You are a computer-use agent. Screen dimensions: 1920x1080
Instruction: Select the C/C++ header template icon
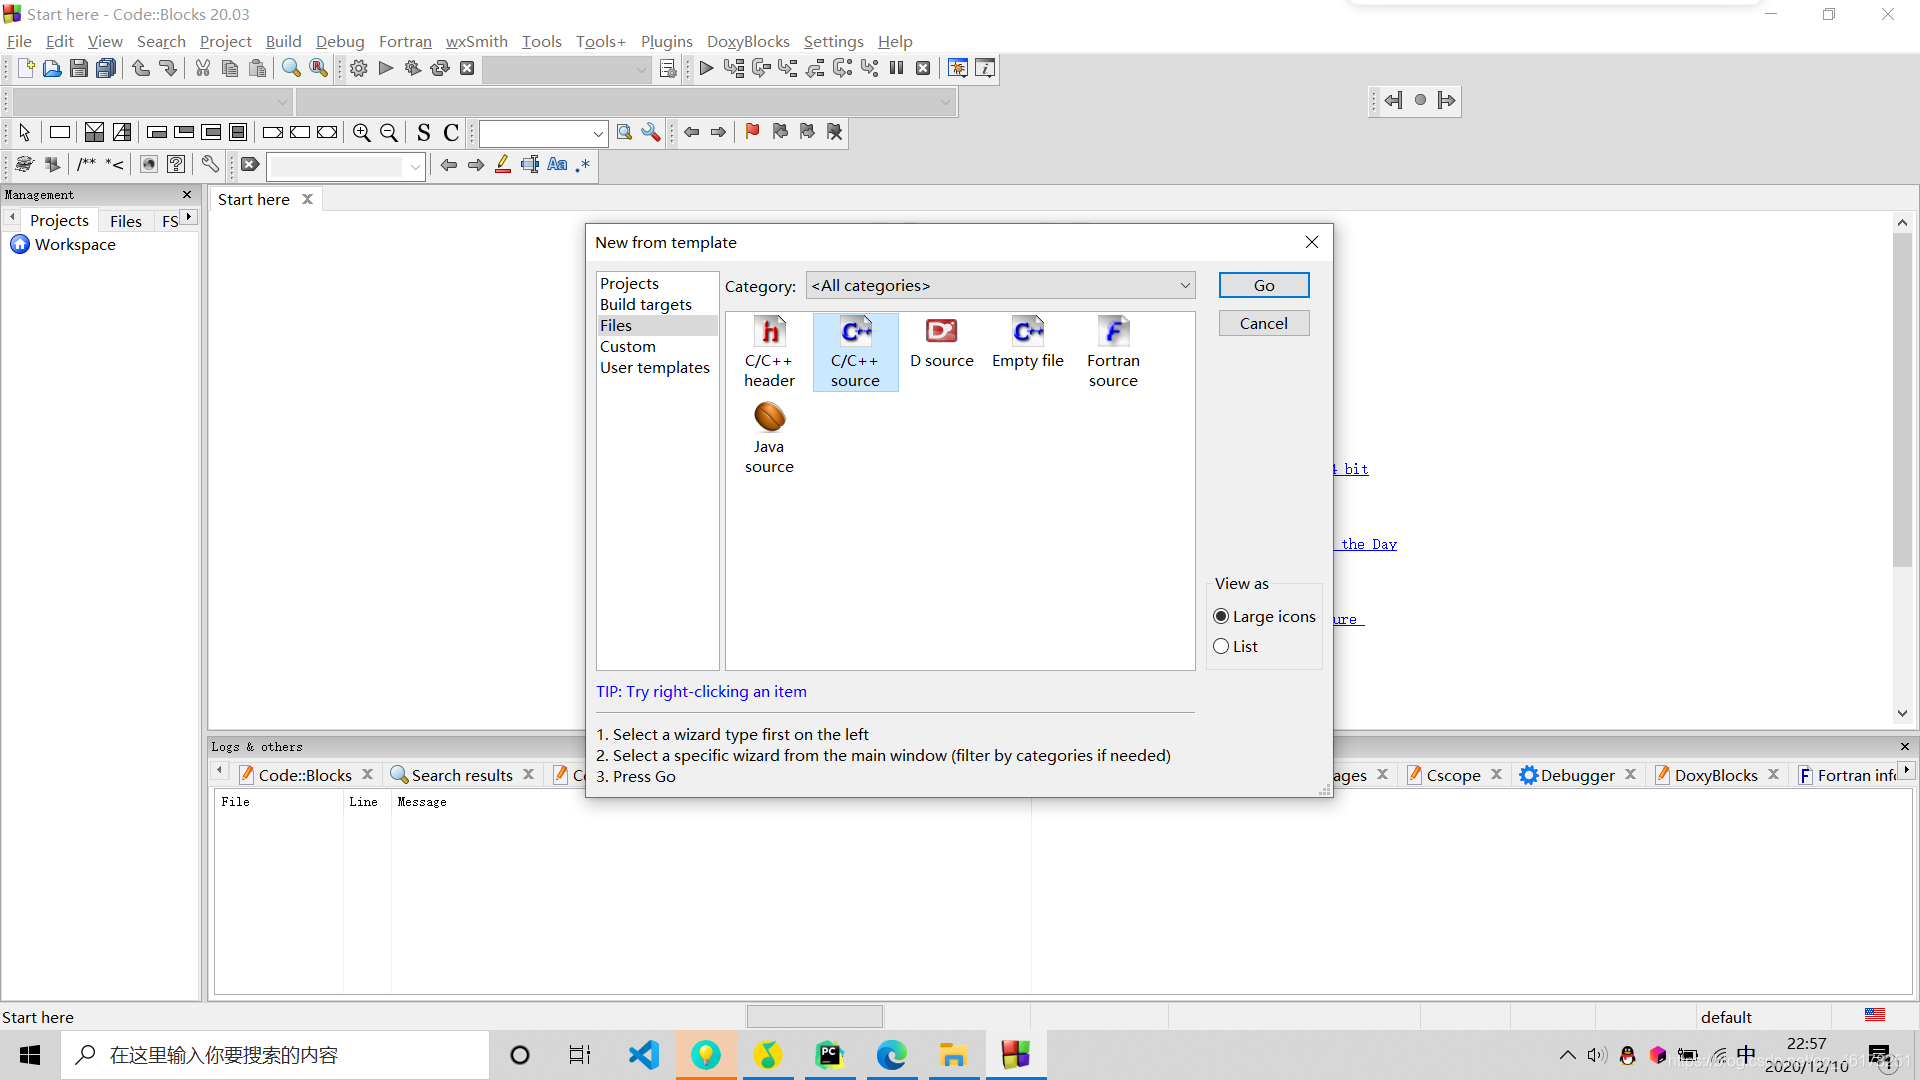(x=769, y=351)
